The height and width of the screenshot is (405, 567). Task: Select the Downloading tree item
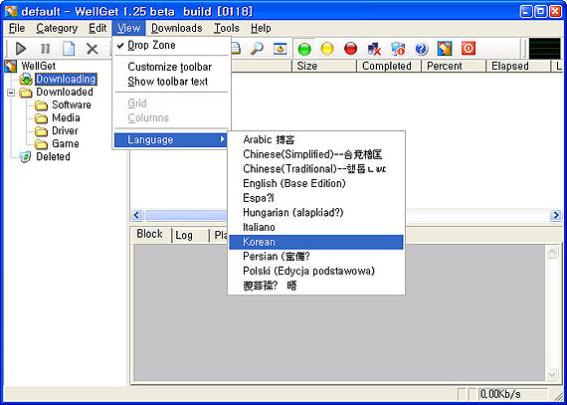point(66,79)
